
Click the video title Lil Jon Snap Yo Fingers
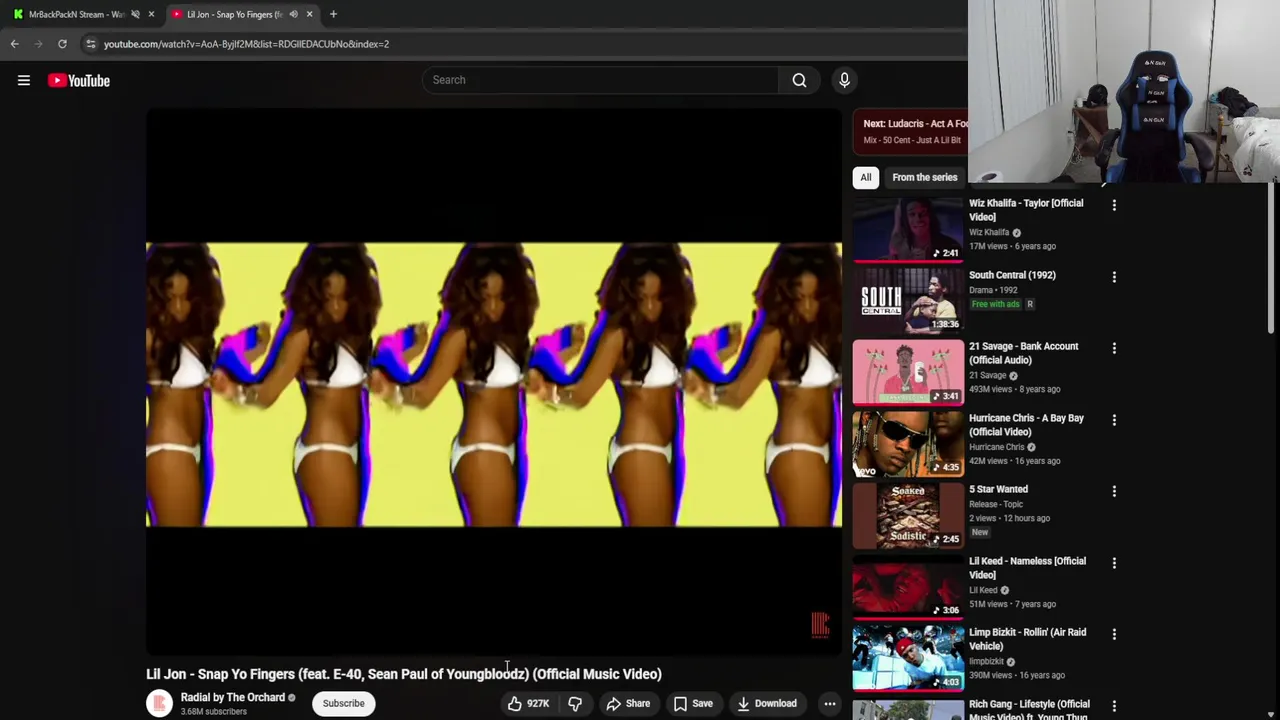tap(404, 674)
